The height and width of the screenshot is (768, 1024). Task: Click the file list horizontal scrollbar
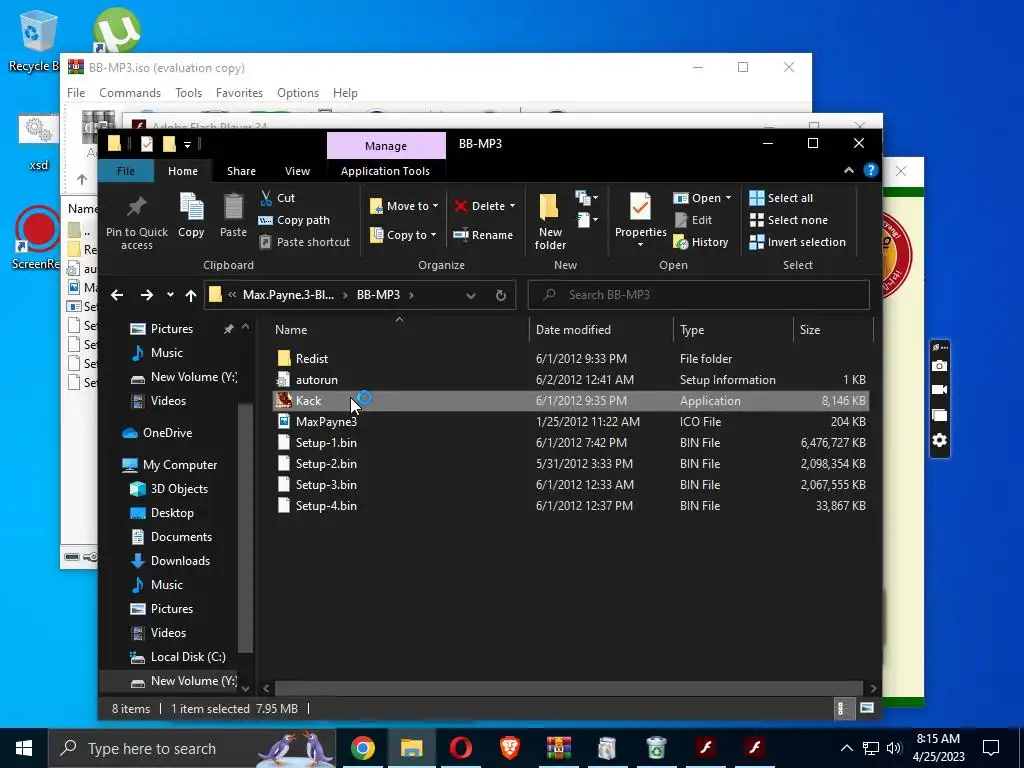[568, 688]
